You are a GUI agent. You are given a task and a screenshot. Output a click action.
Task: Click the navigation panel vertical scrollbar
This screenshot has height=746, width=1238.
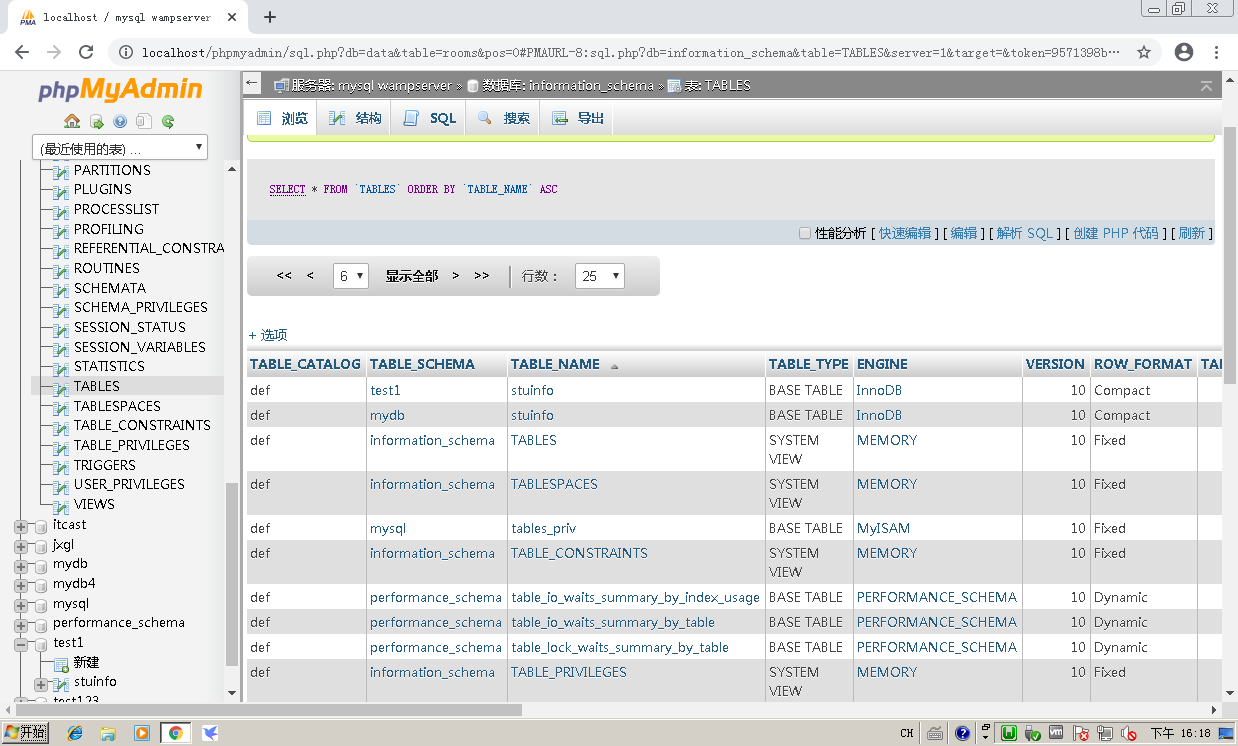click(232, 575)
